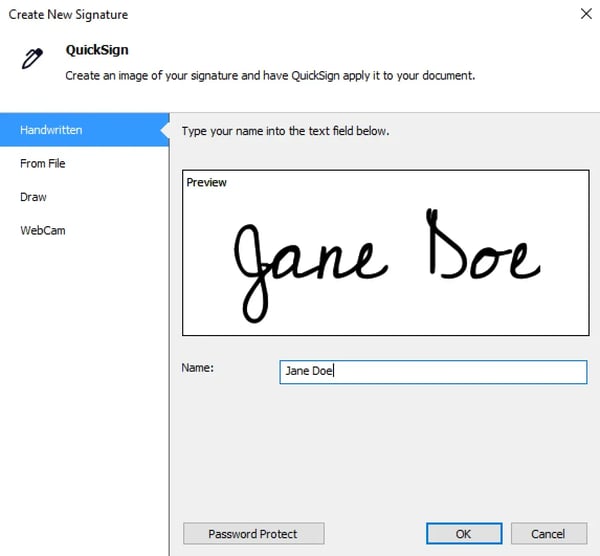Select the Handwritten signature option
The width and height of the screenshot is (600, 556).
click(51, 130)
